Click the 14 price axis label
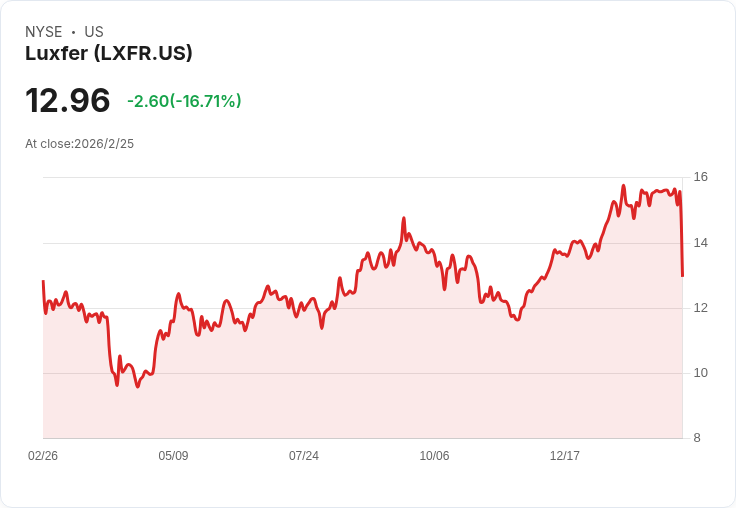This screenshot has height=508, width=736. click(701, 243)
